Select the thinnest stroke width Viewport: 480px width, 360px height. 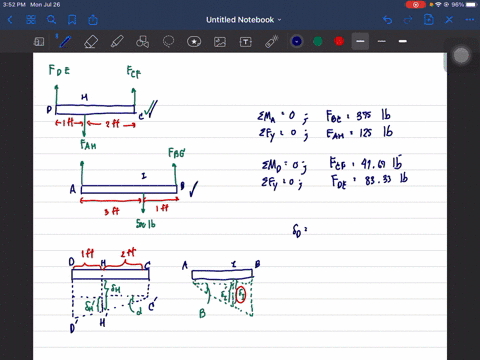[x=382, y=41]
